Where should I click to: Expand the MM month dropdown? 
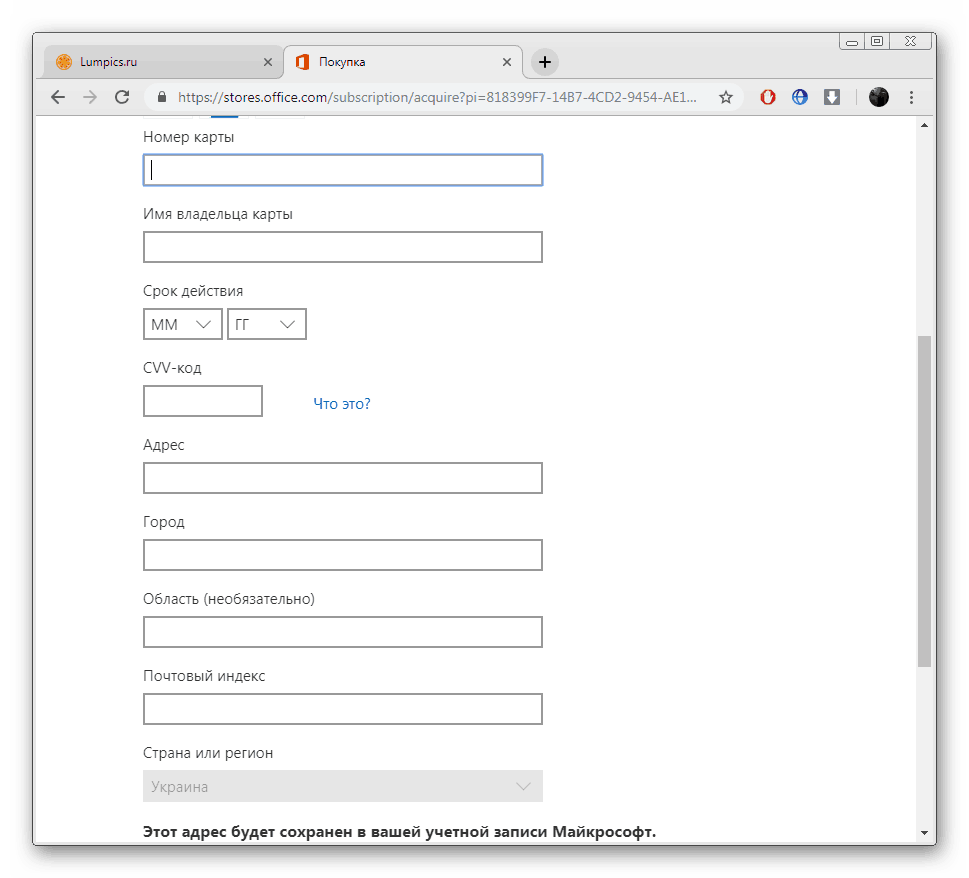pyautogui.click(x=183, y=324)
